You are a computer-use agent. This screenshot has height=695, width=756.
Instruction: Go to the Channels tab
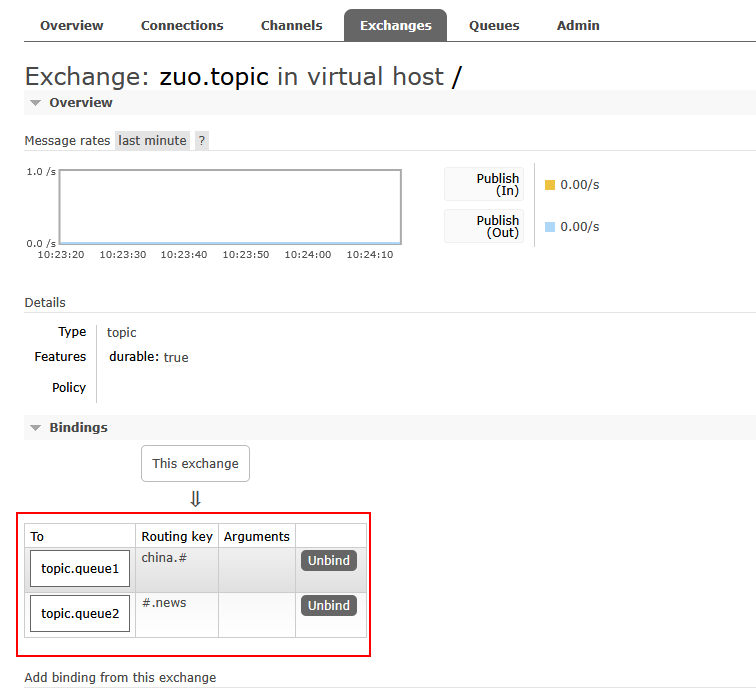point(291,25)
